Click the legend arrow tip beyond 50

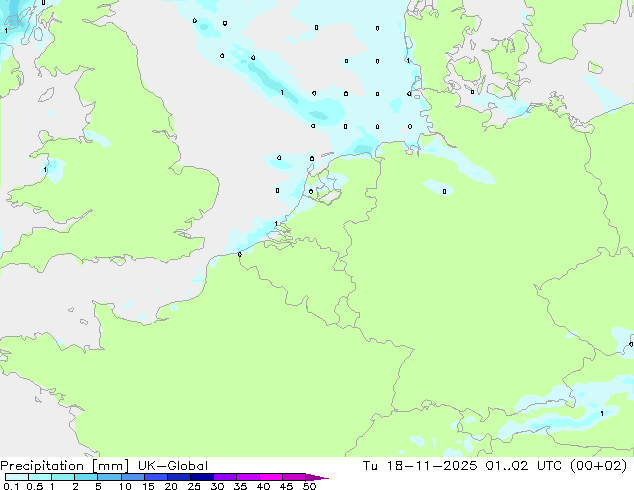coord(317,477)
